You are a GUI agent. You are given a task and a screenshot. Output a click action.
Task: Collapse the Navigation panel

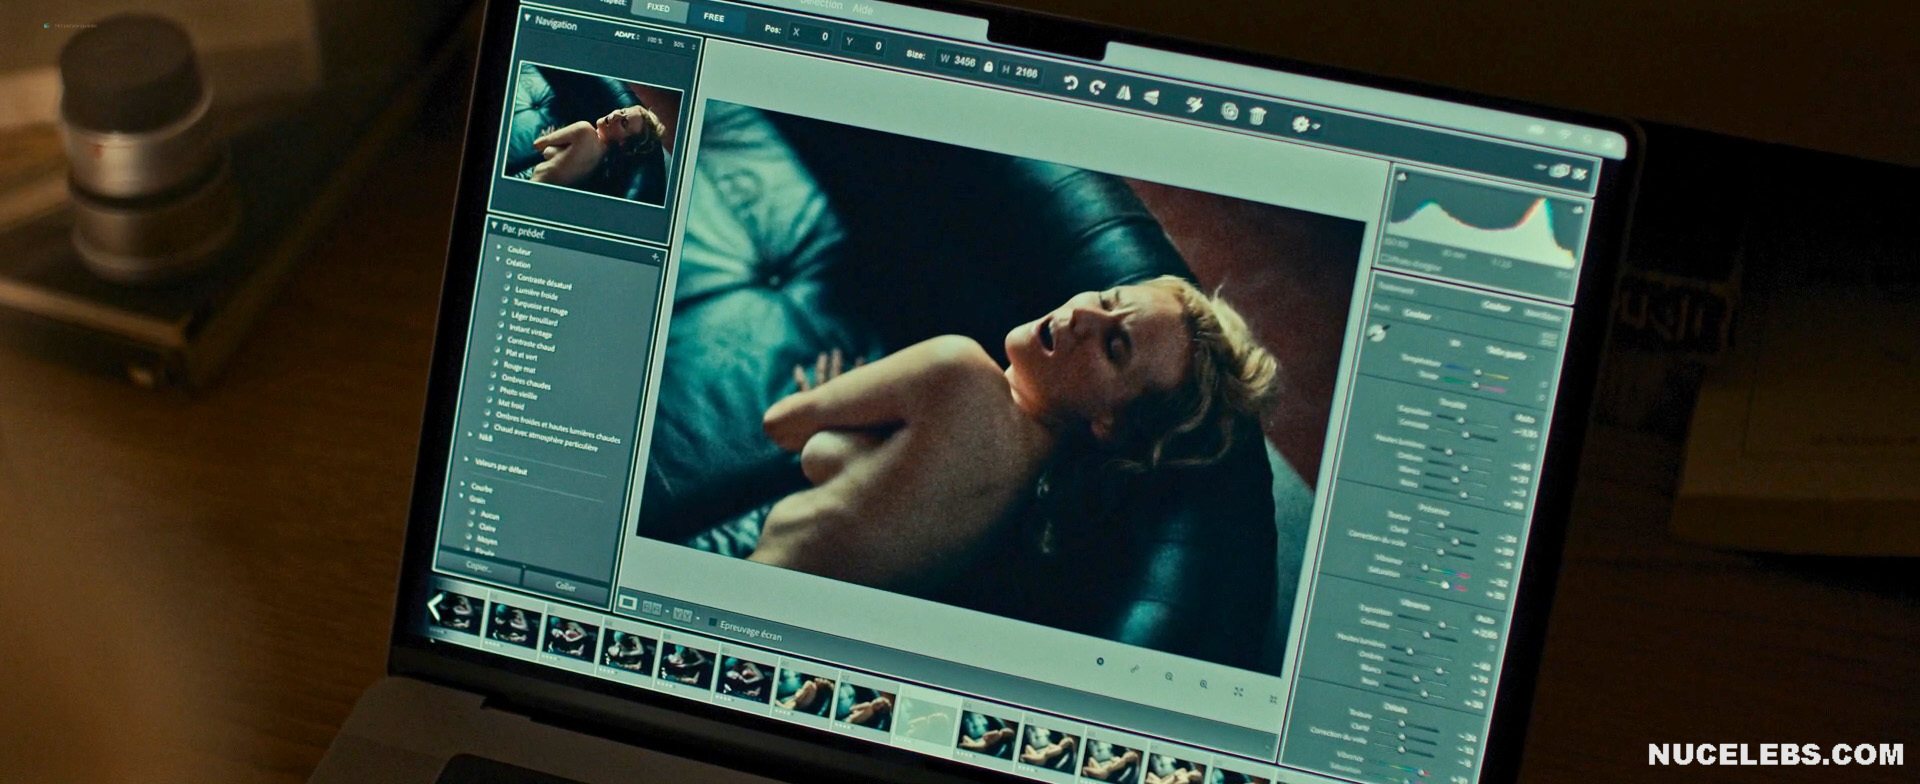528,19
